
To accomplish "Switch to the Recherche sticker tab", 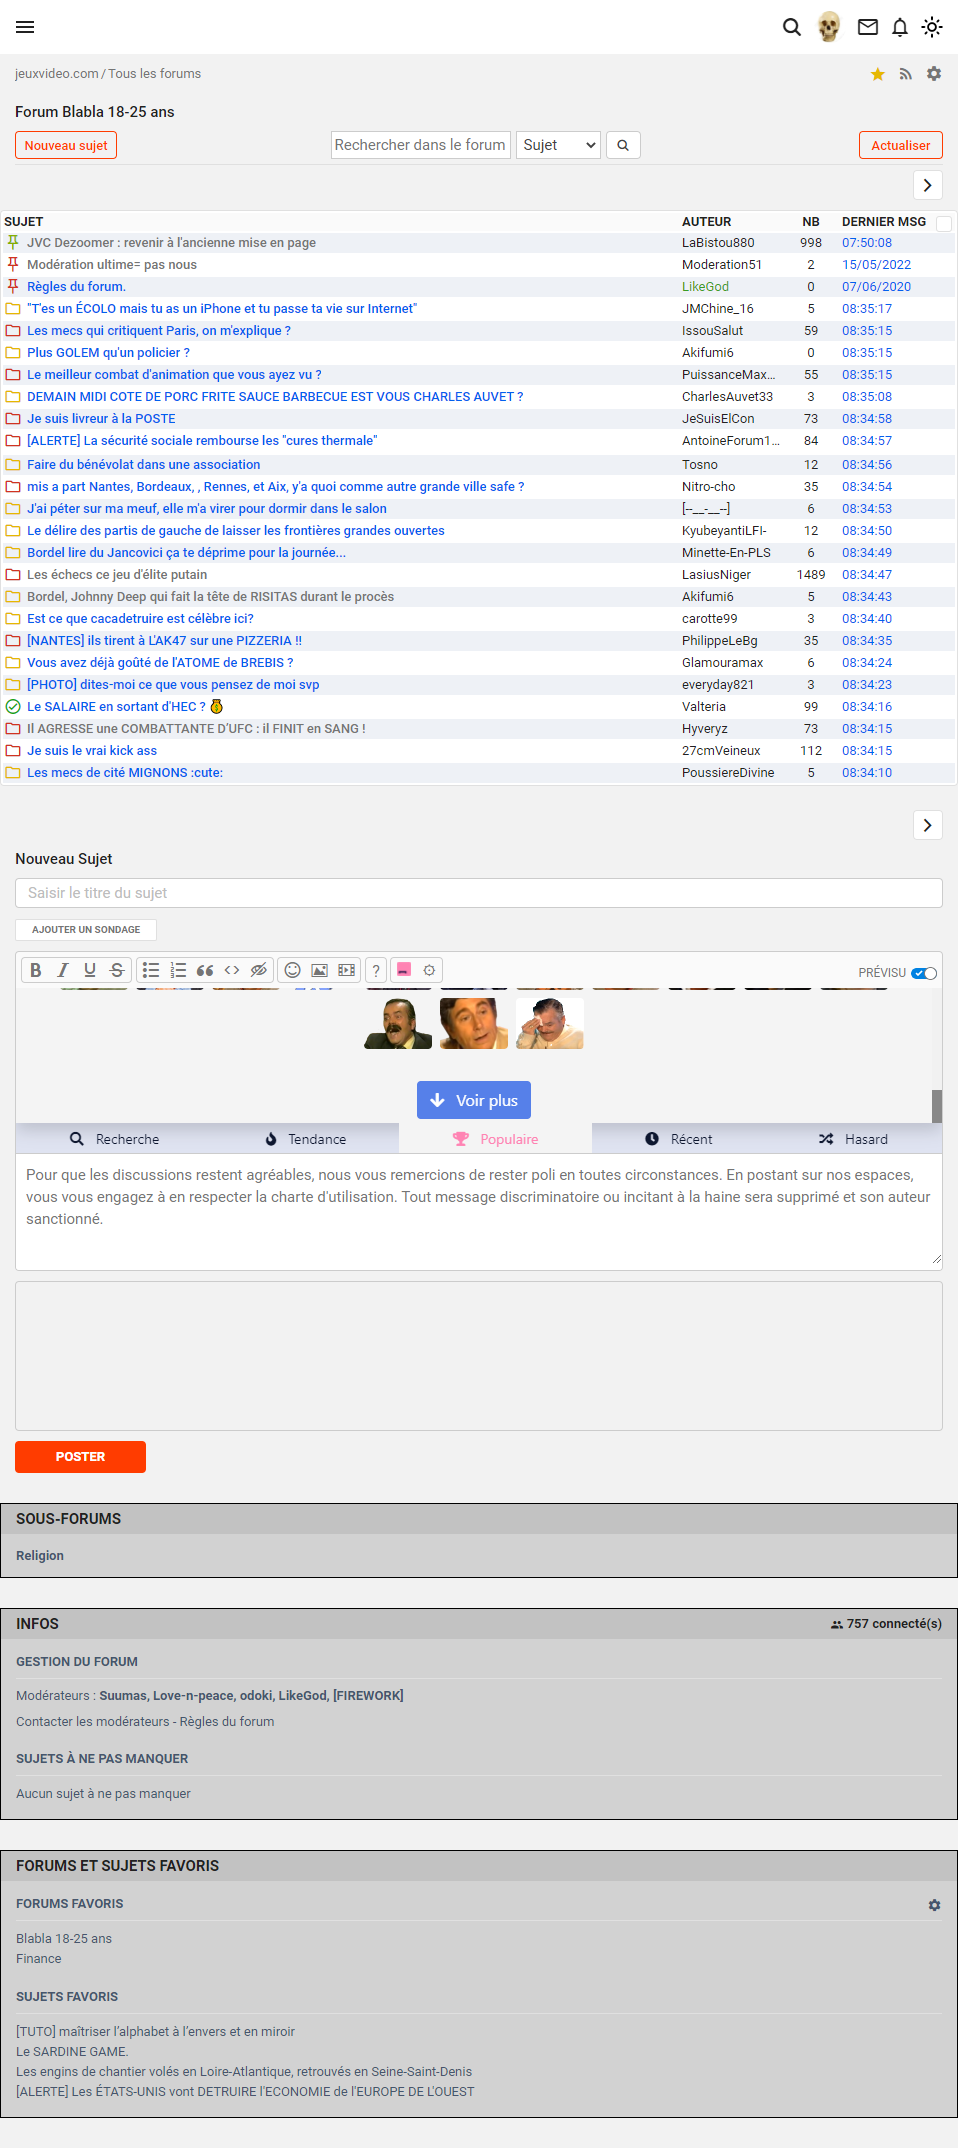I will (x=113, y=1139).
